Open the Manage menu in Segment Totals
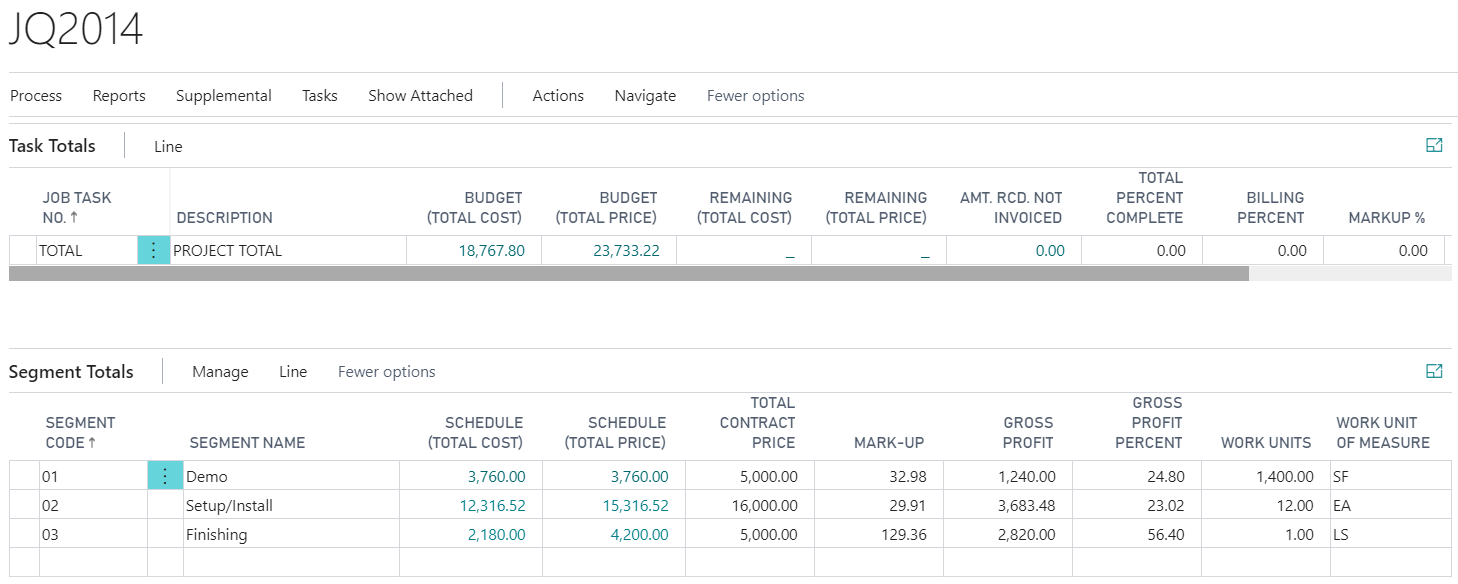This screenshot has width=1458, height=584. pos(220,371)
